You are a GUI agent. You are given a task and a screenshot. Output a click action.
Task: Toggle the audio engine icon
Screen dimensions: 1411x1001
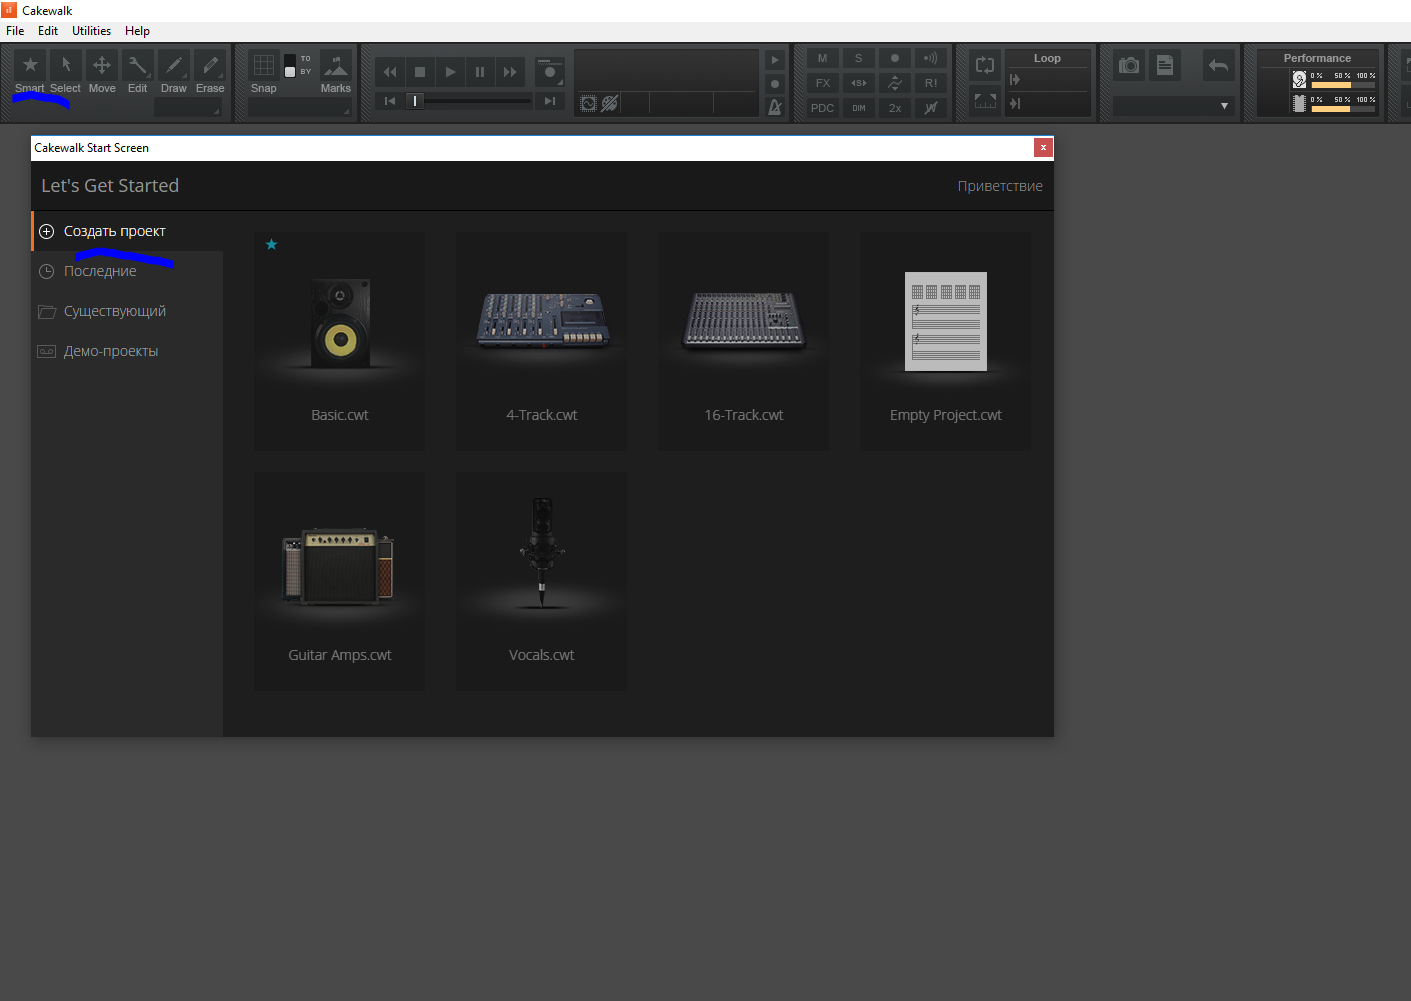pos(589,103)
